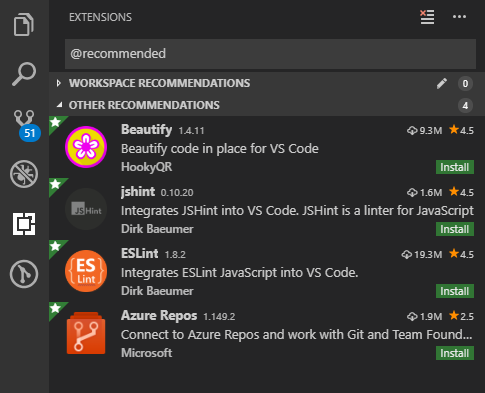The image size is (485, 393).
Task: Install the ESLint extension
Action: click(455, 291)
